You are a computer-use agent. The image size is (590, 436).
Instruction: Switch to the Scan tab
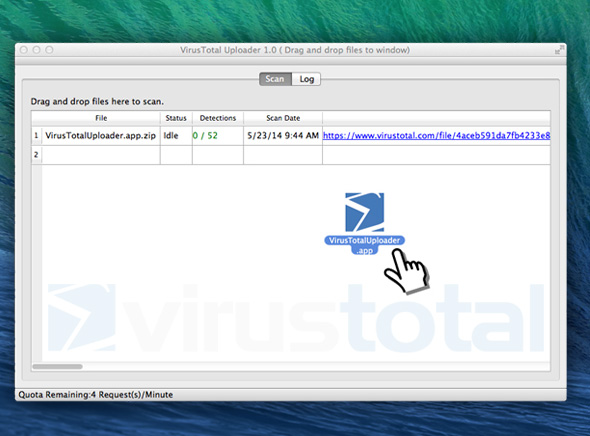(x=275, y=79)
